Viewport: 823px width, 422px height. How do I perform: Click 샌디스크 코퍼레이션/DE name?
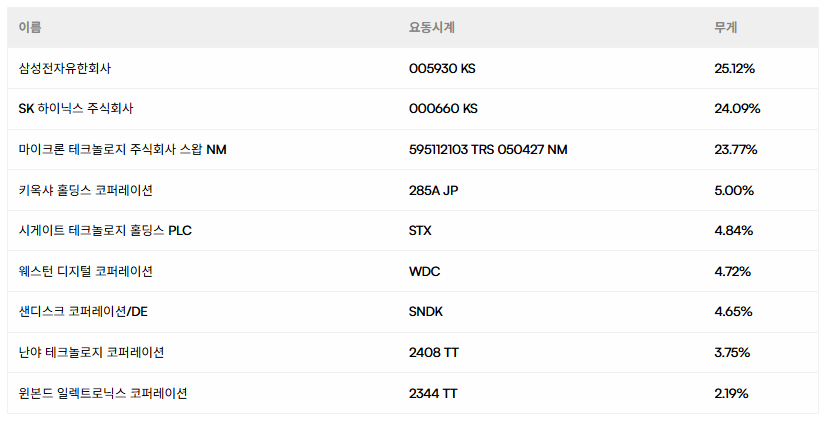pyautogui.click(x=83, y=312)
